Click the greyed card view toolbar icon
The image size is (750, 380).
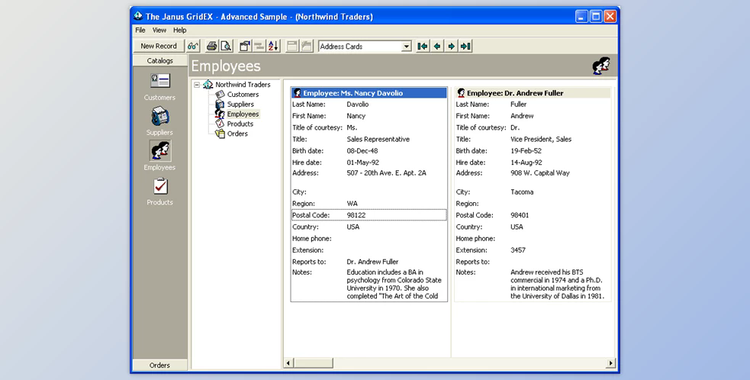click(x=292, y=46)
